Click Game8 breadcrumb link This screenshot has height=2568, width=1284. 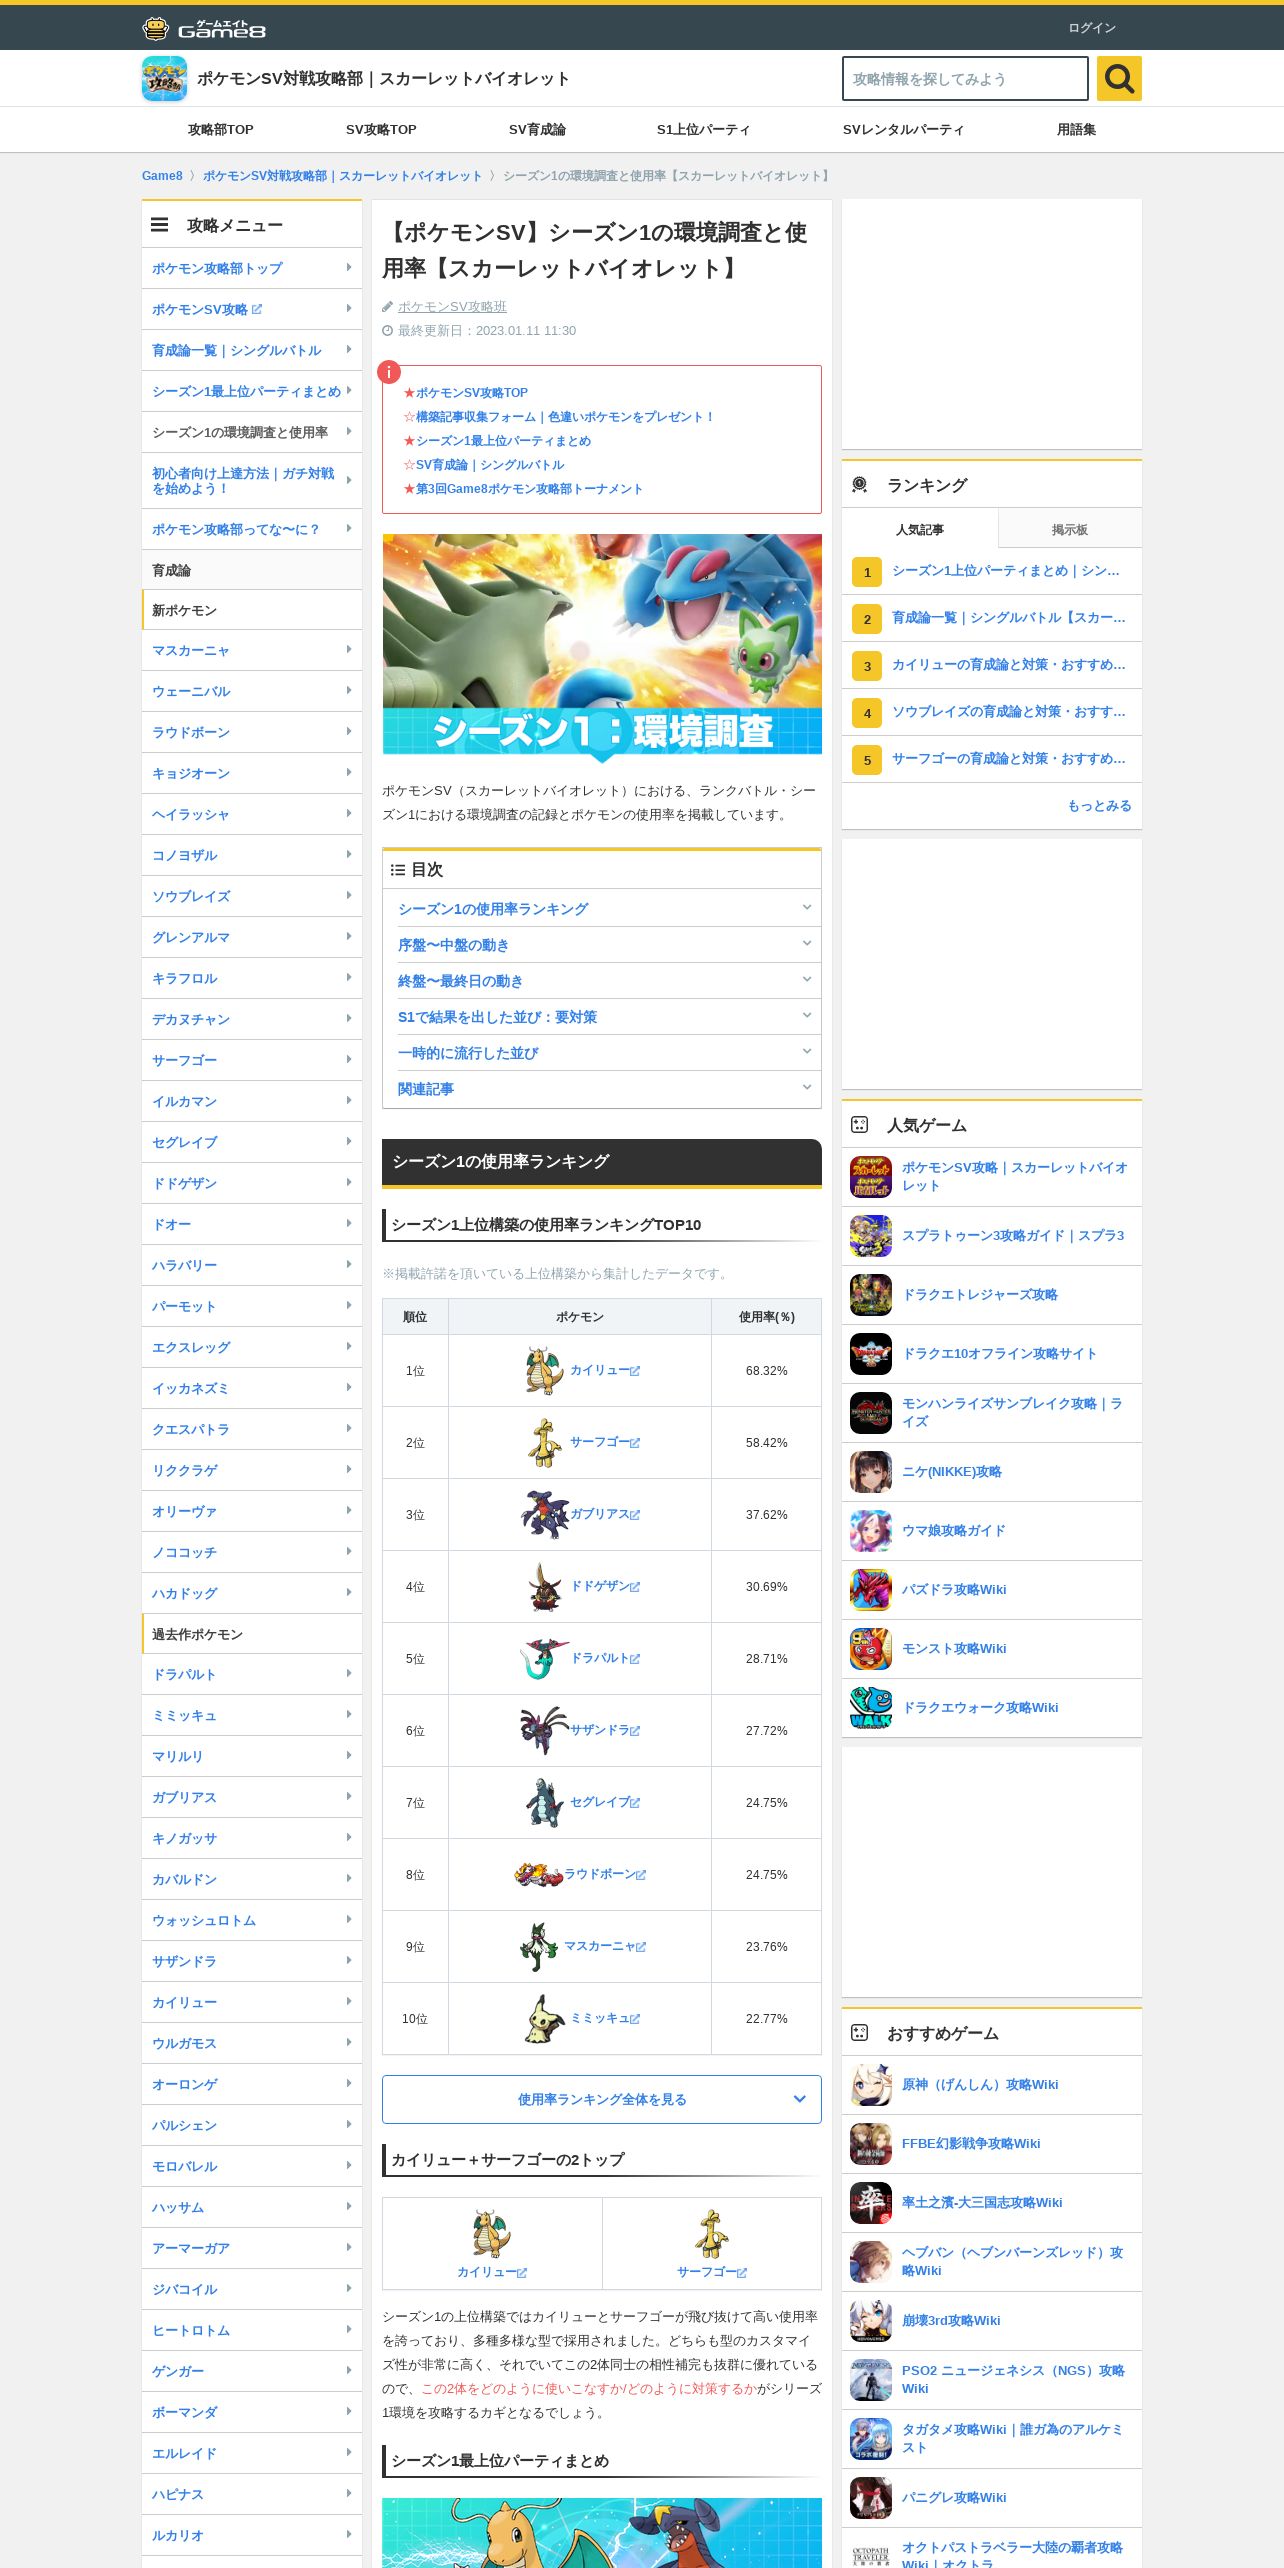tap(162, 175)
